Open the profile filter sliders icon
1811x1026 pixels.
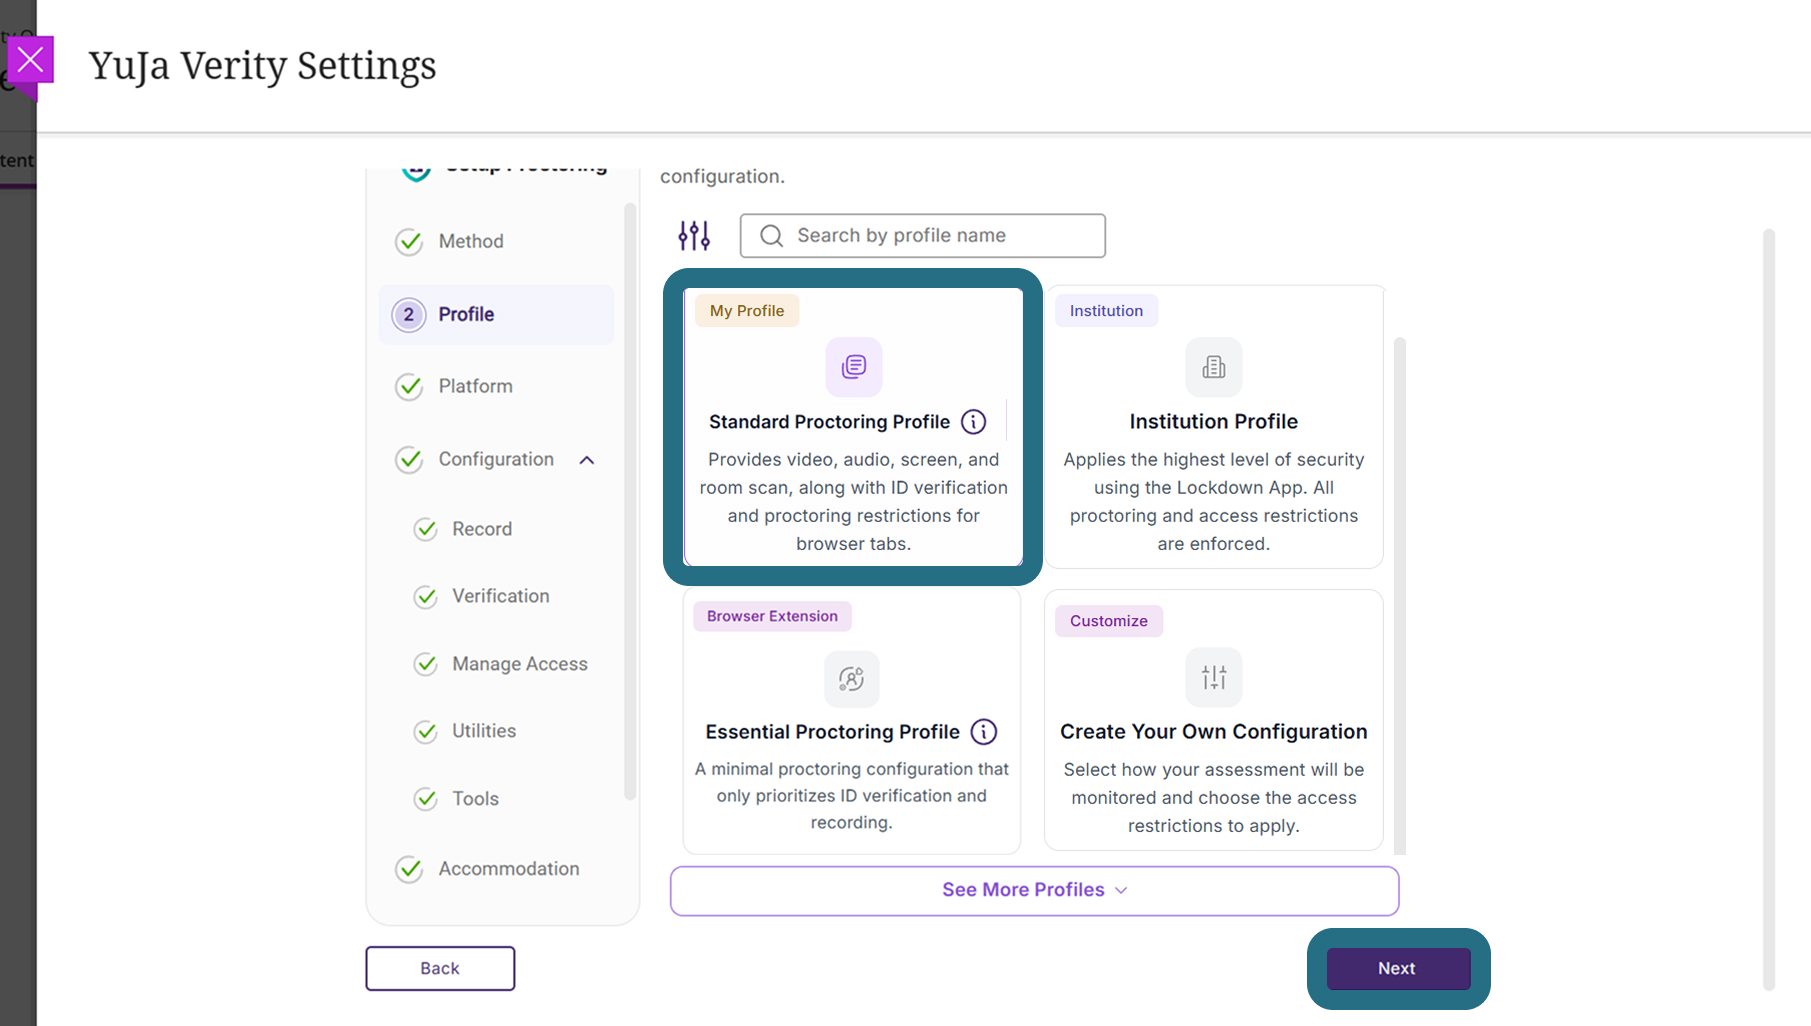click(694, 235)
